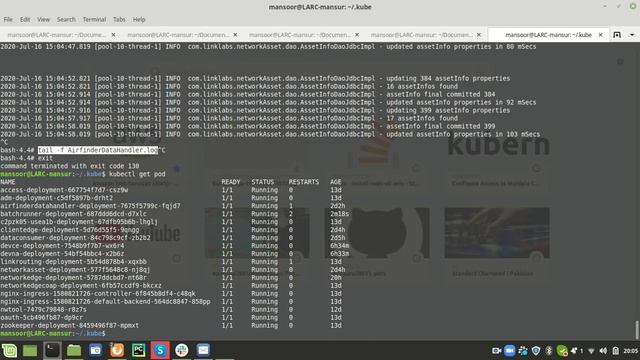Open the terminal icon in the taskbar
Screen dimensions: 640x360
[52, 350]
